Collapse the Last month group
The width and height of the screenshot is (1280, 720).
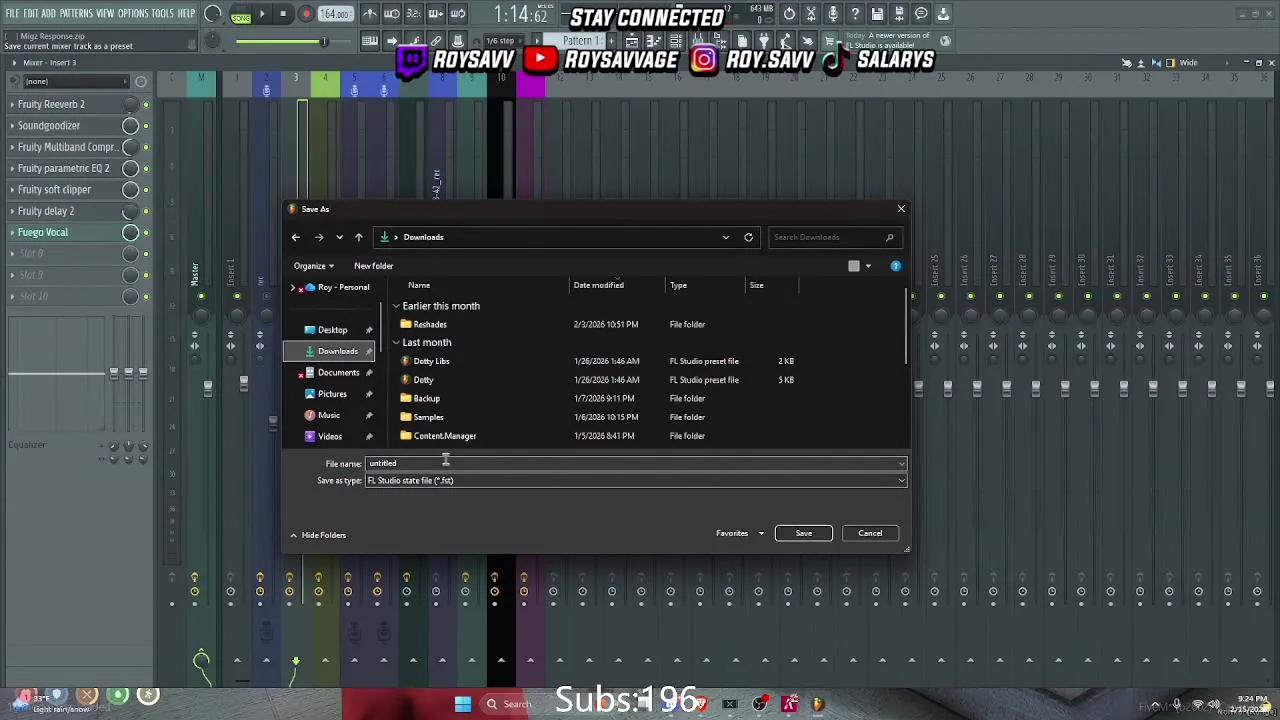pyautogui.click(x=396, y=343)
